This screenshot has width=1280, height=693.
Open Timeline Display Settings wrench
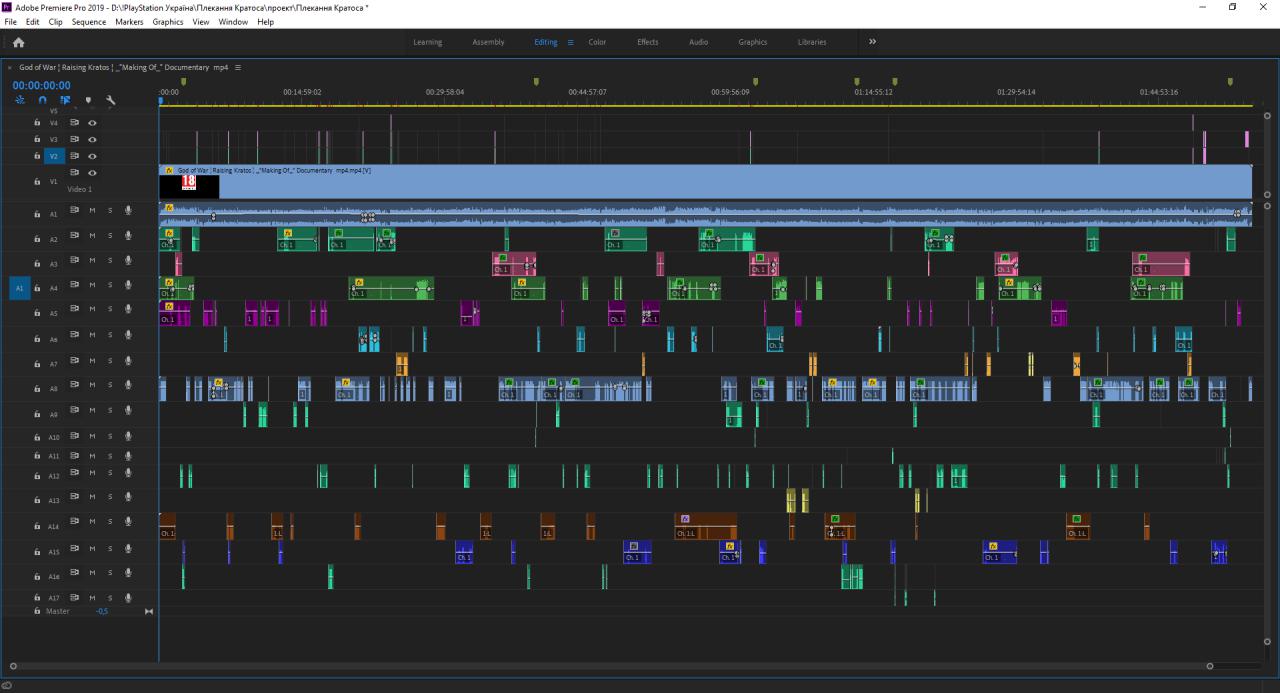point(111,100)
